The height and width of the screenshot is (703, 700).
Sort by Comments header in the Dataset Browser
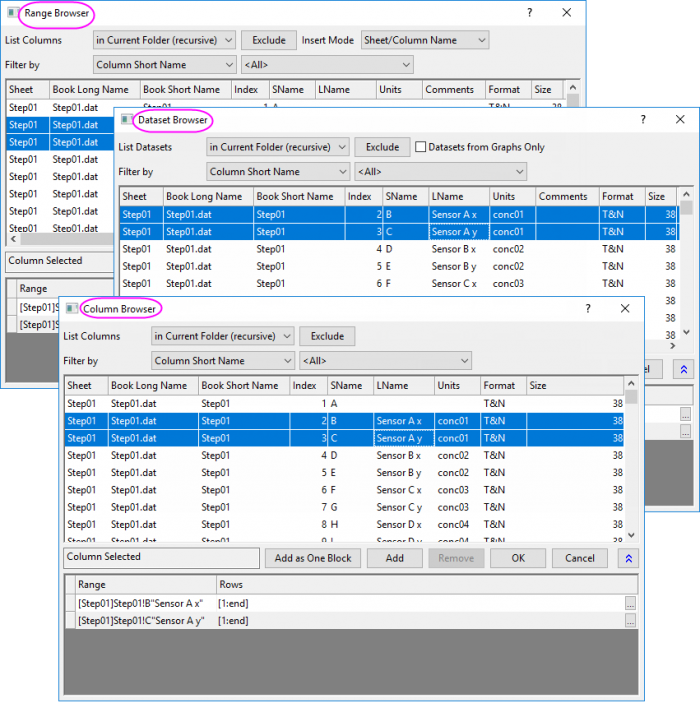click(x=567, y=196)
